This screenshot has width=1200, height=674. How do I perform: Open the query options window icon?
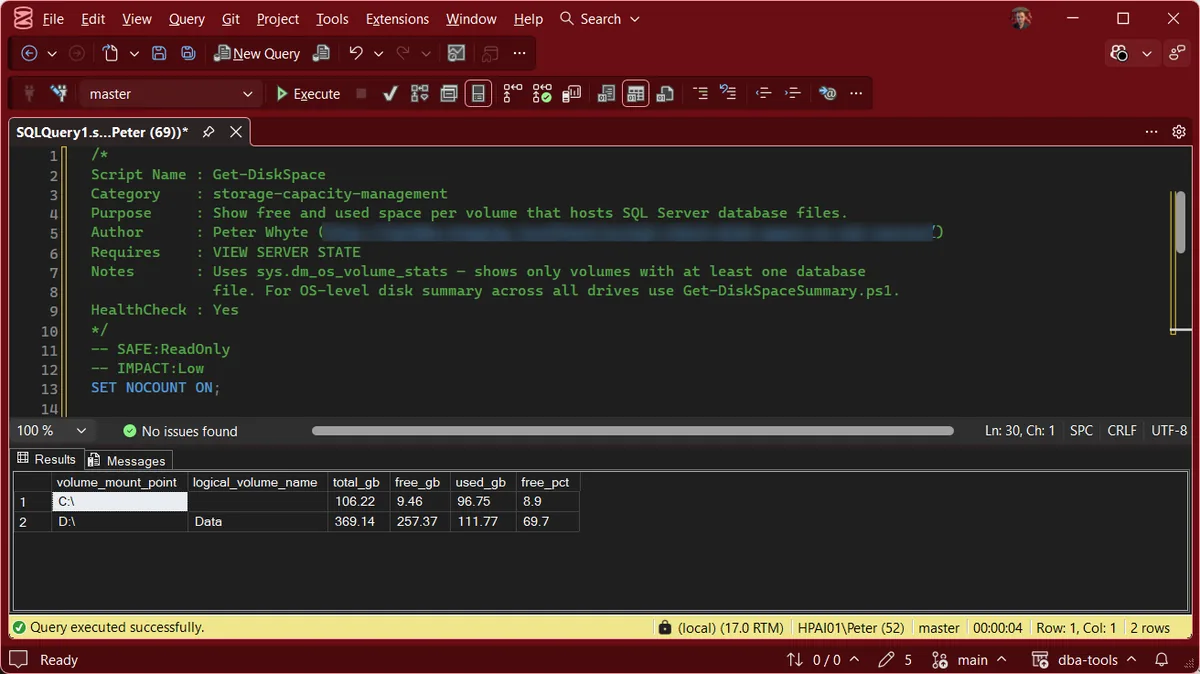449,93
